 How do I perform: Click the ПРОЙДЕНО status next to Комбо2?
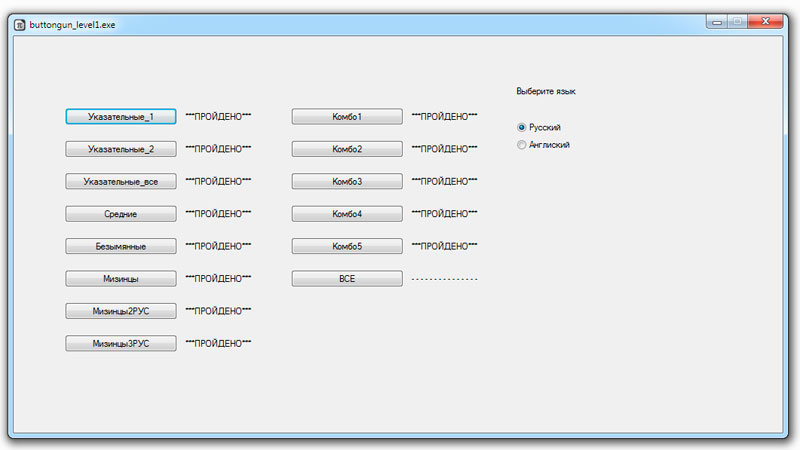[x=444, y=149]
